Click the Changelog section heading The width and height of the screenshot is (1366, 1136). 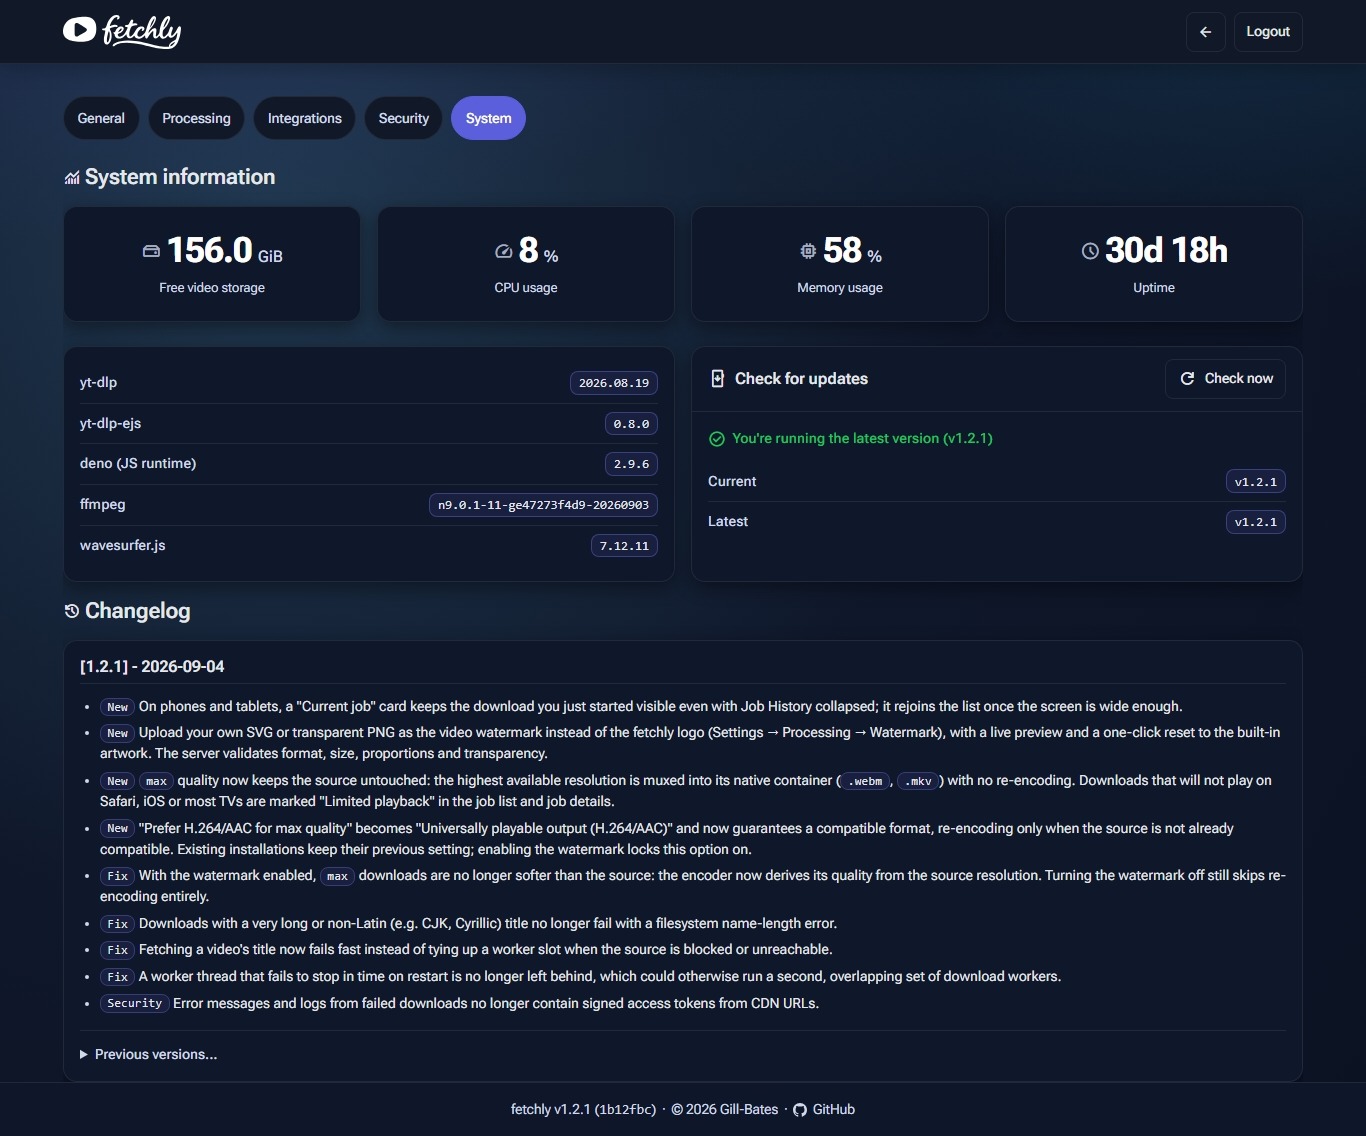137,611
